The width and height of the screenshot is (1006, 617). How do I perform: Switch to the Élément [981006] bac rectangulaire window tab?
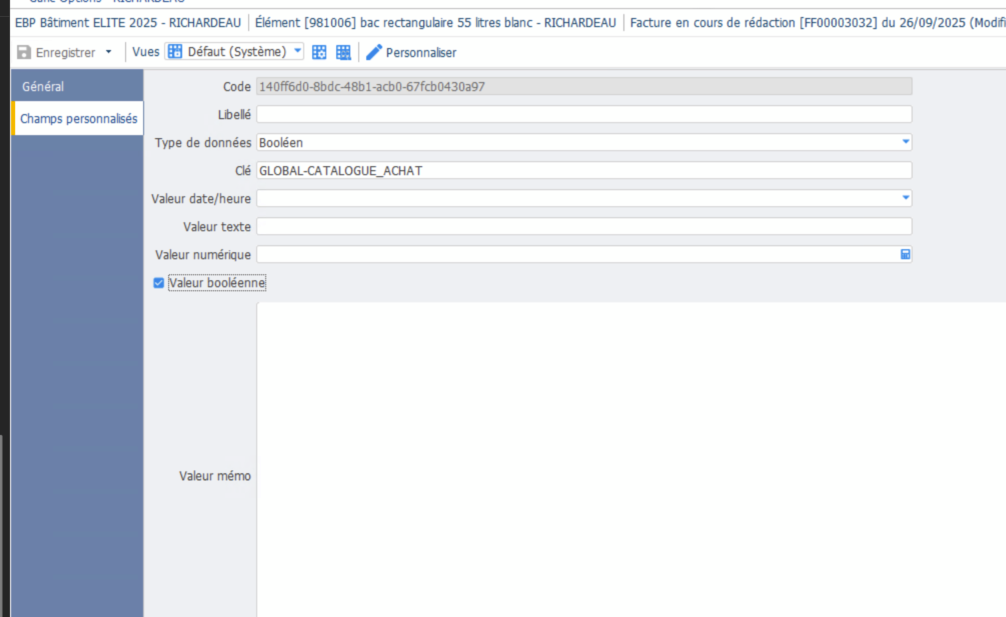(435, 23)
